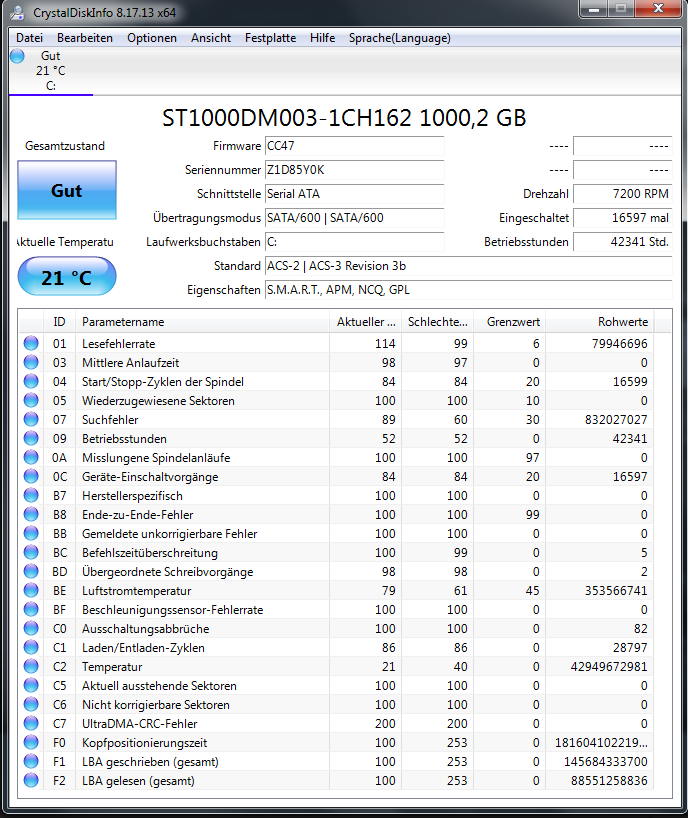Click status orb for LBA gelesen row

(31, 780)
